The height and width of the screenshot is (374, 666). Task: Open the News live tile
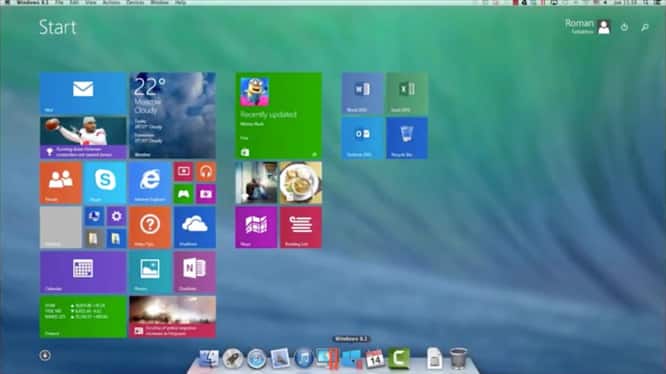point(172,317)
